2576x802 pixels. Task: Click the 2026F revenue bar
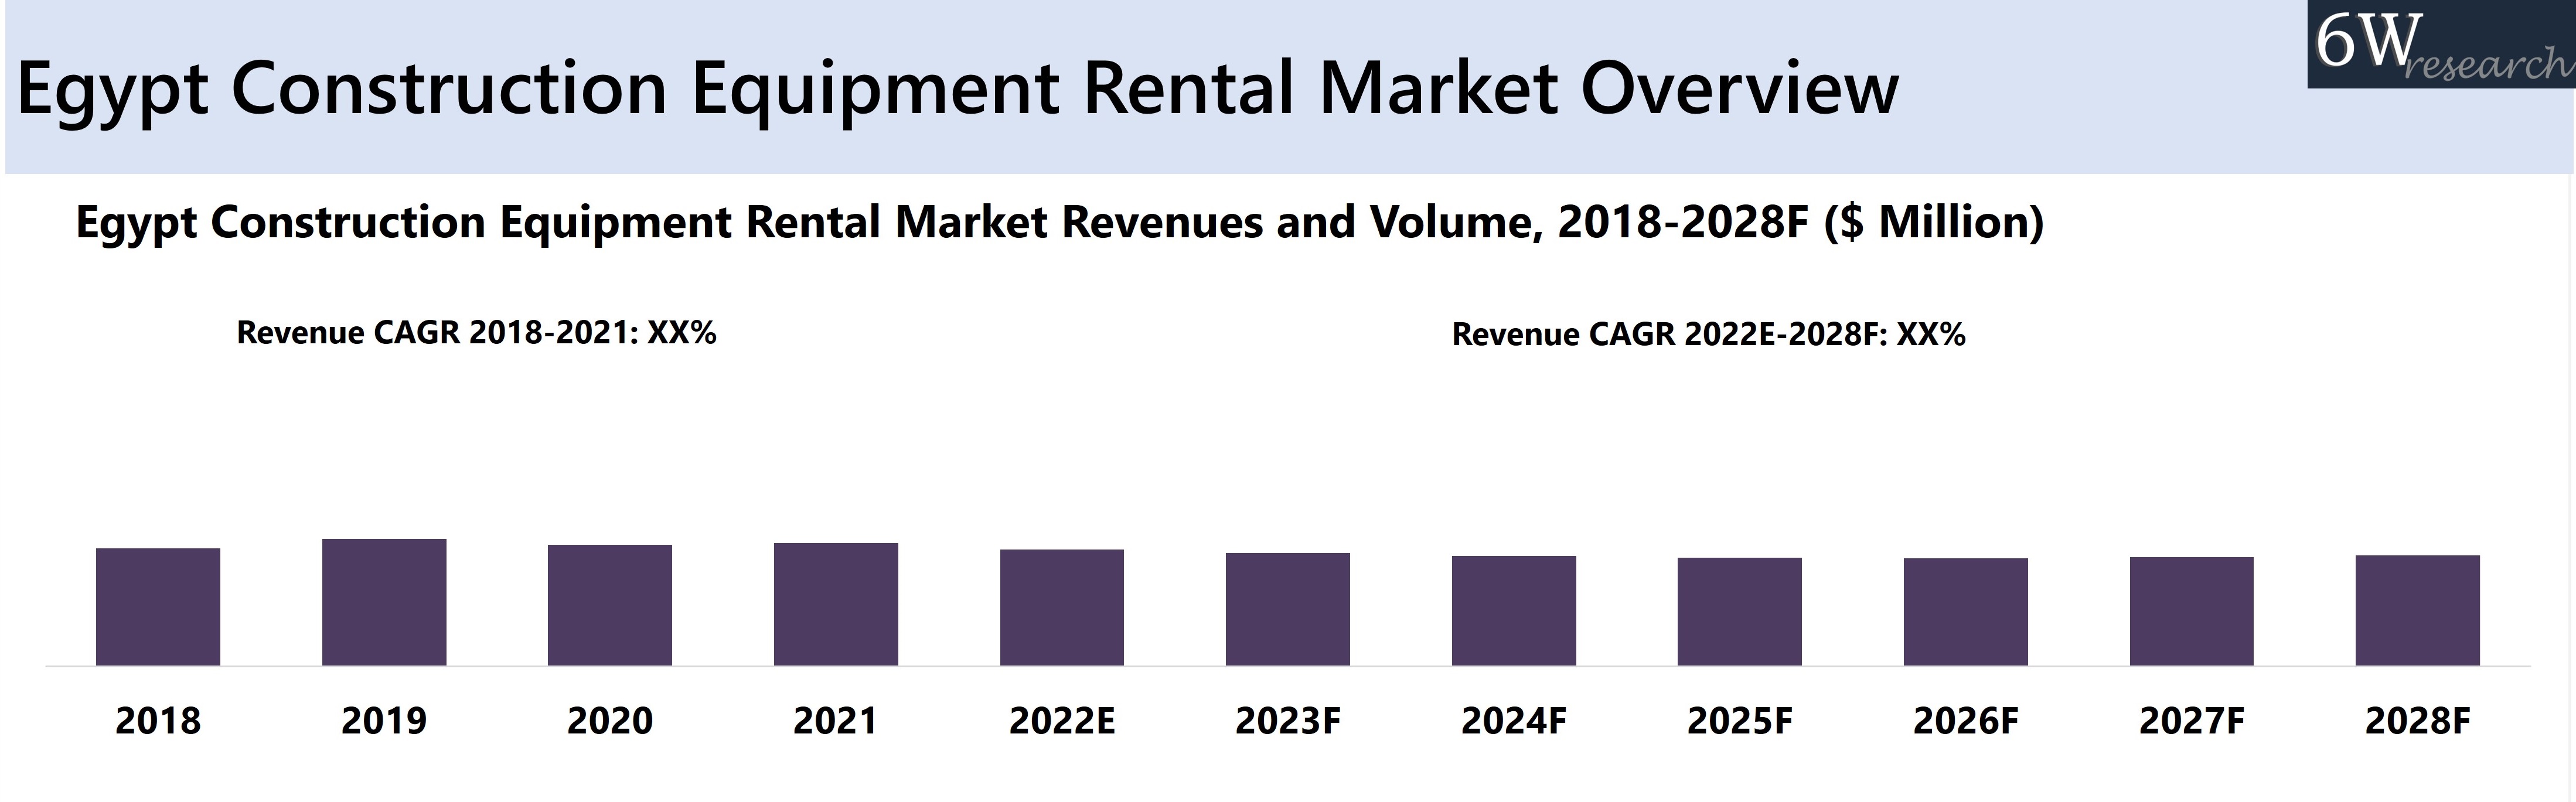coord(1966,612)
